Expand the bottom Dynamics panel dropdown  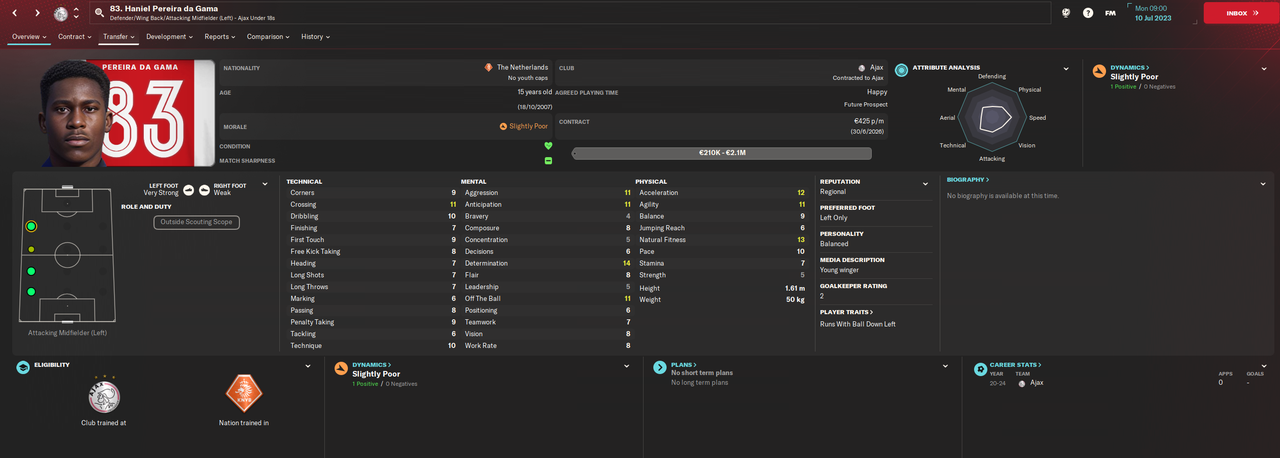click(625, 366)
